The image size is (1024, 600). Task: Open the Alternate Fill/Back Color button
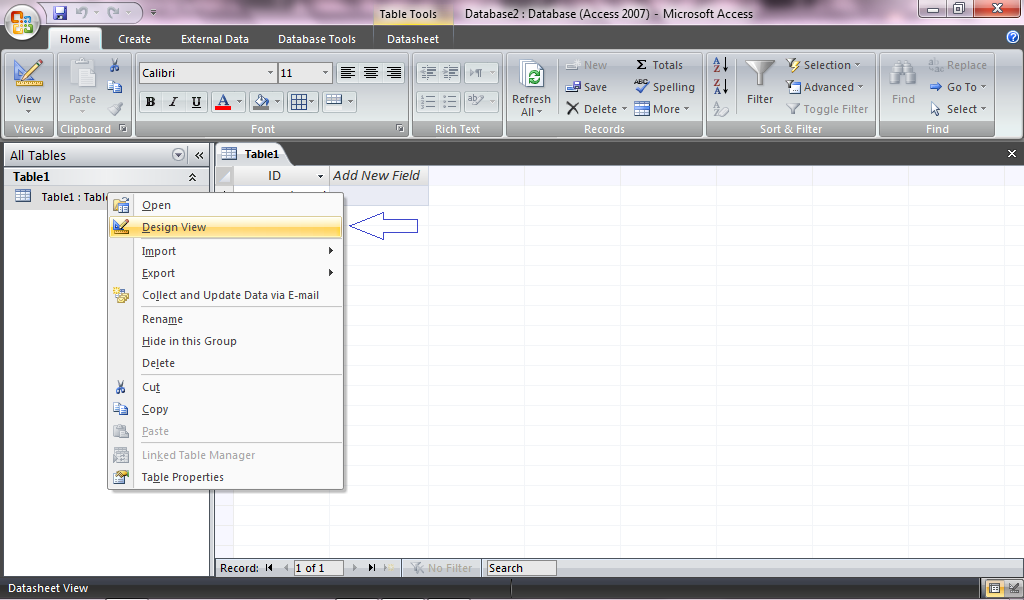340,101
